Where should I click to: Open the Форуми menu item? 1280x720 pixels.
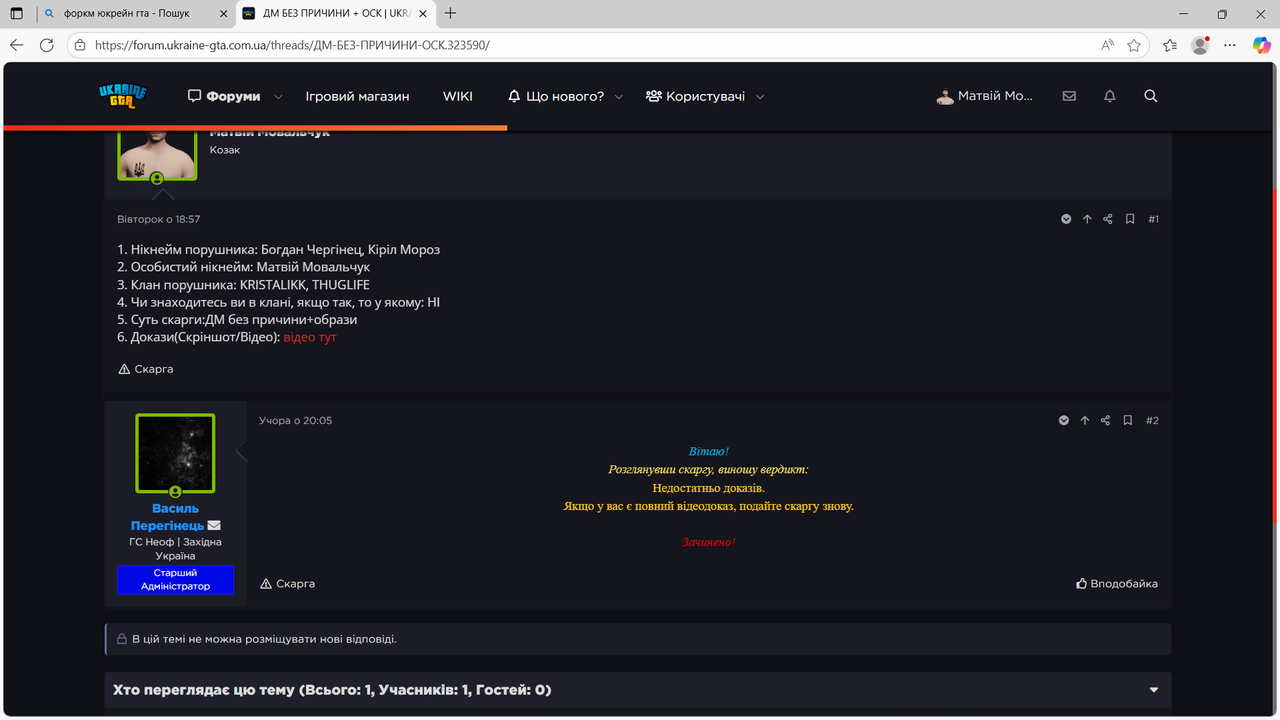(x=224, y=97)
